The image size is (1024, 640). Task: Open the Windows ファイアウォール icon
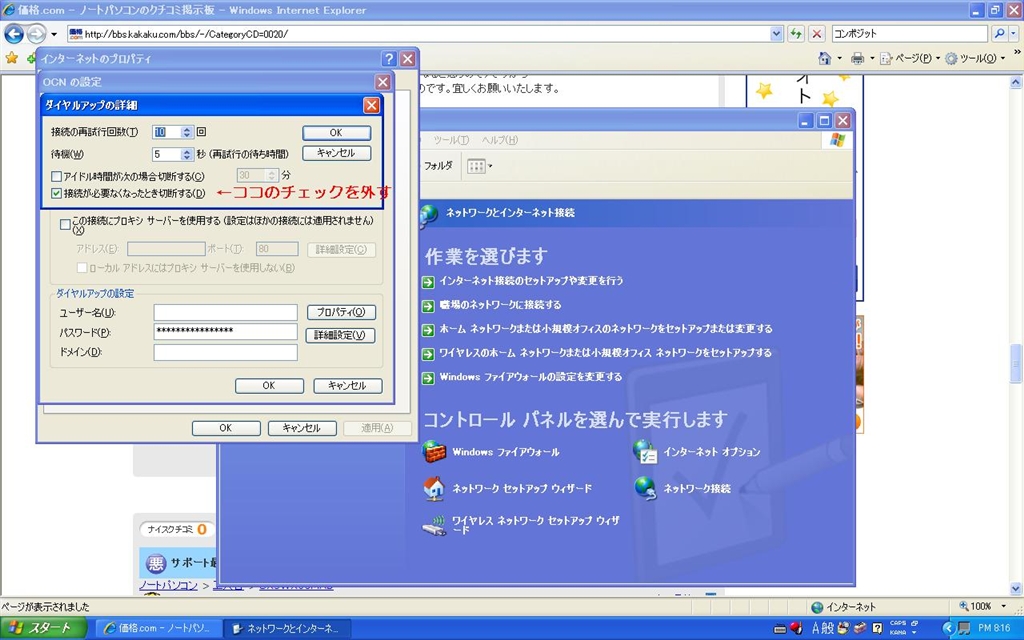click(434, 451)
